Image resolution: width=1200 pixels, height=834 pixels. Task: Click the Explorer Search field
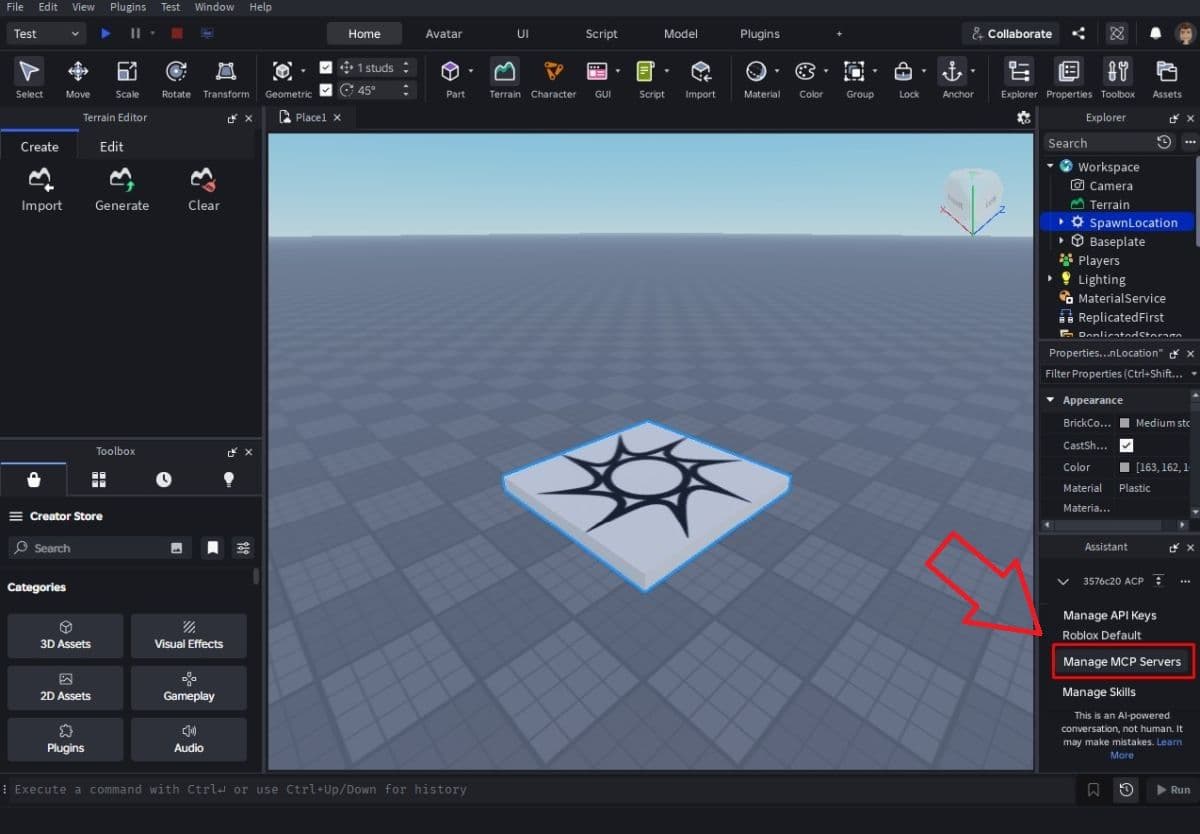click(x=1097, y=143)
